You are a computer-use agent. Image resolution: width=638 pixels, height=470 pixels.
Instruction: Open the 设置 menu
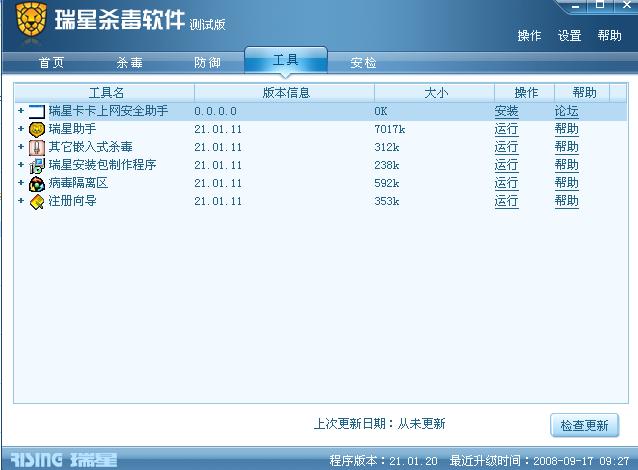[569, 36]
